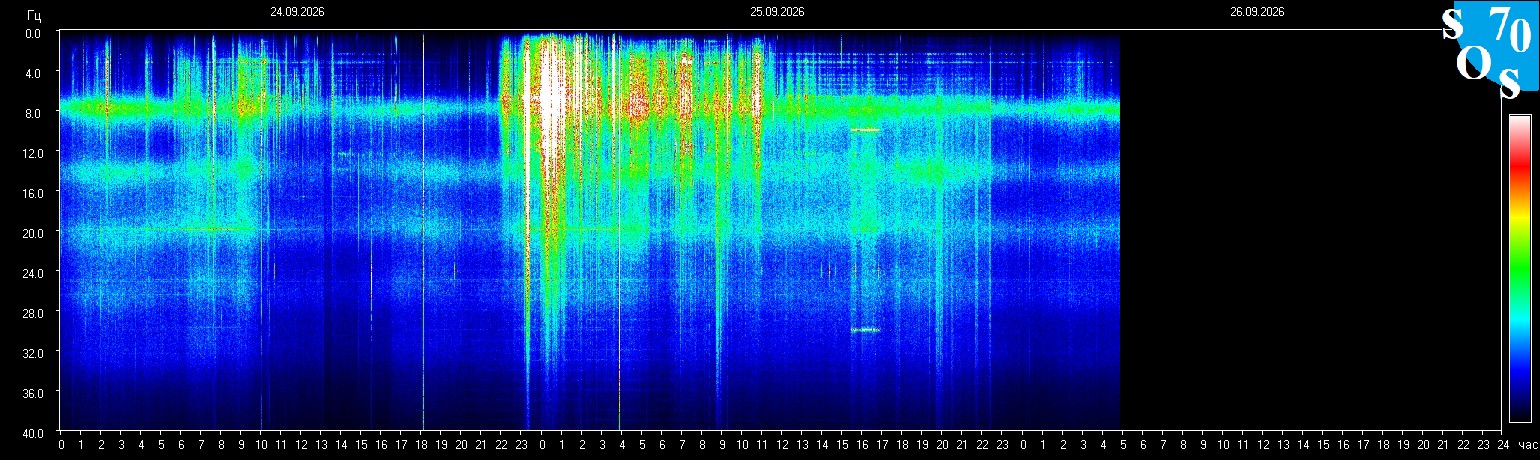Click the 25.09.2026 date label
Viewport: 1540px width, 460px height.
coord(777,12)
